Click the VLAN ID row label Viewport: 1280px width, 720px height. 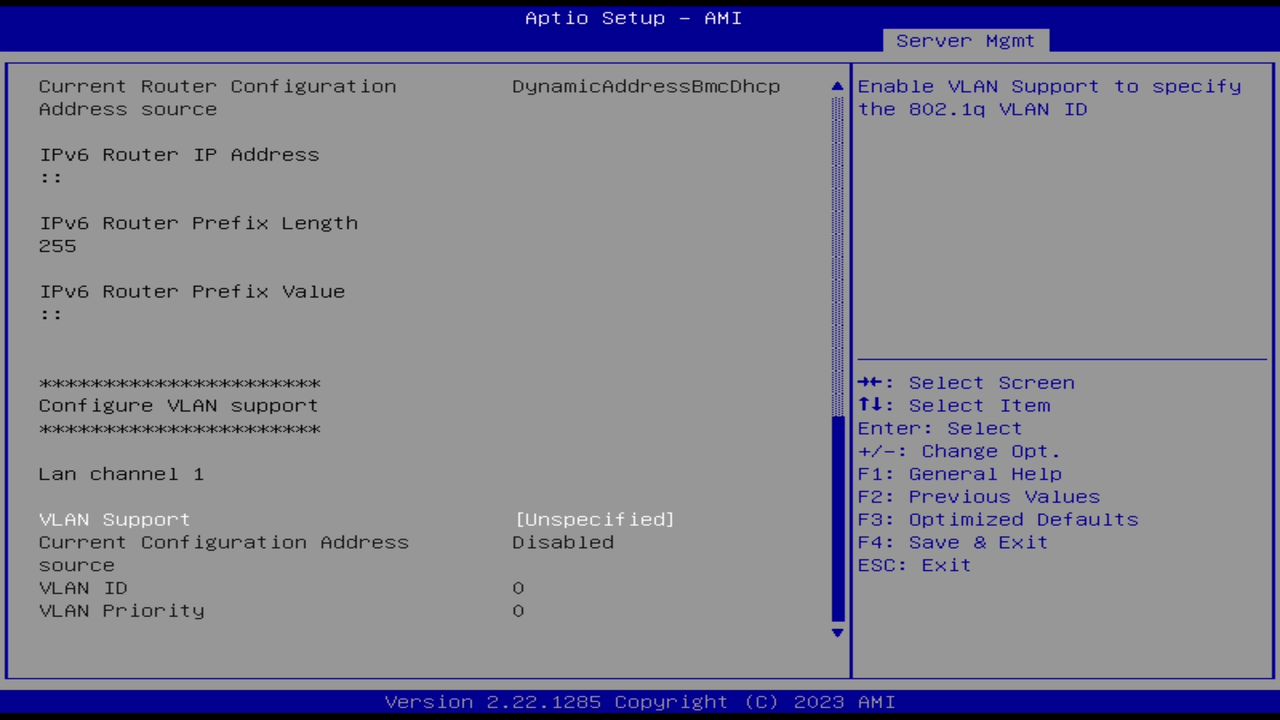[83, 588]
